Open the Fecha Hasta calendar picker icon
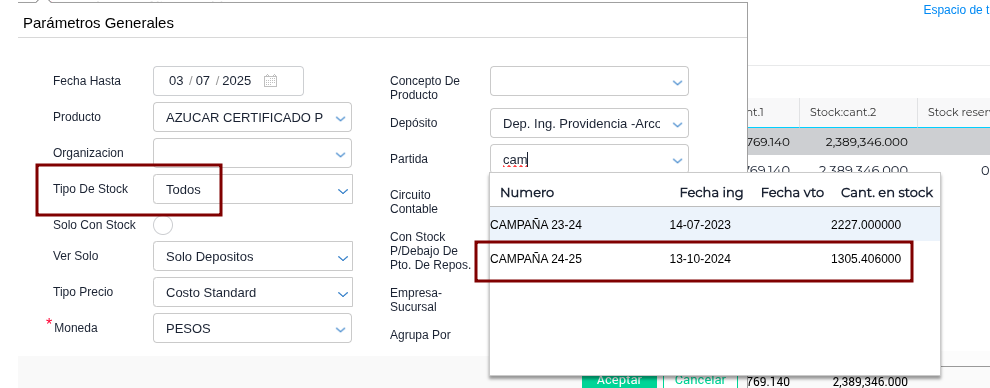The width and height of the screenshot is (990, 388). pos(270,81)
